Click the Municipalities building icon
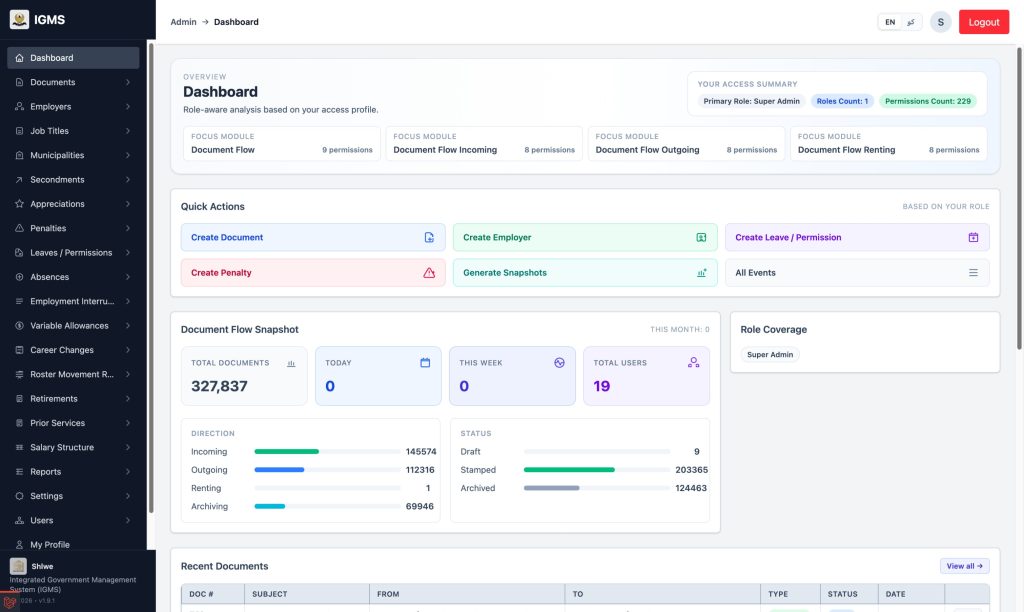1024x612 pixels. (19, 155)
